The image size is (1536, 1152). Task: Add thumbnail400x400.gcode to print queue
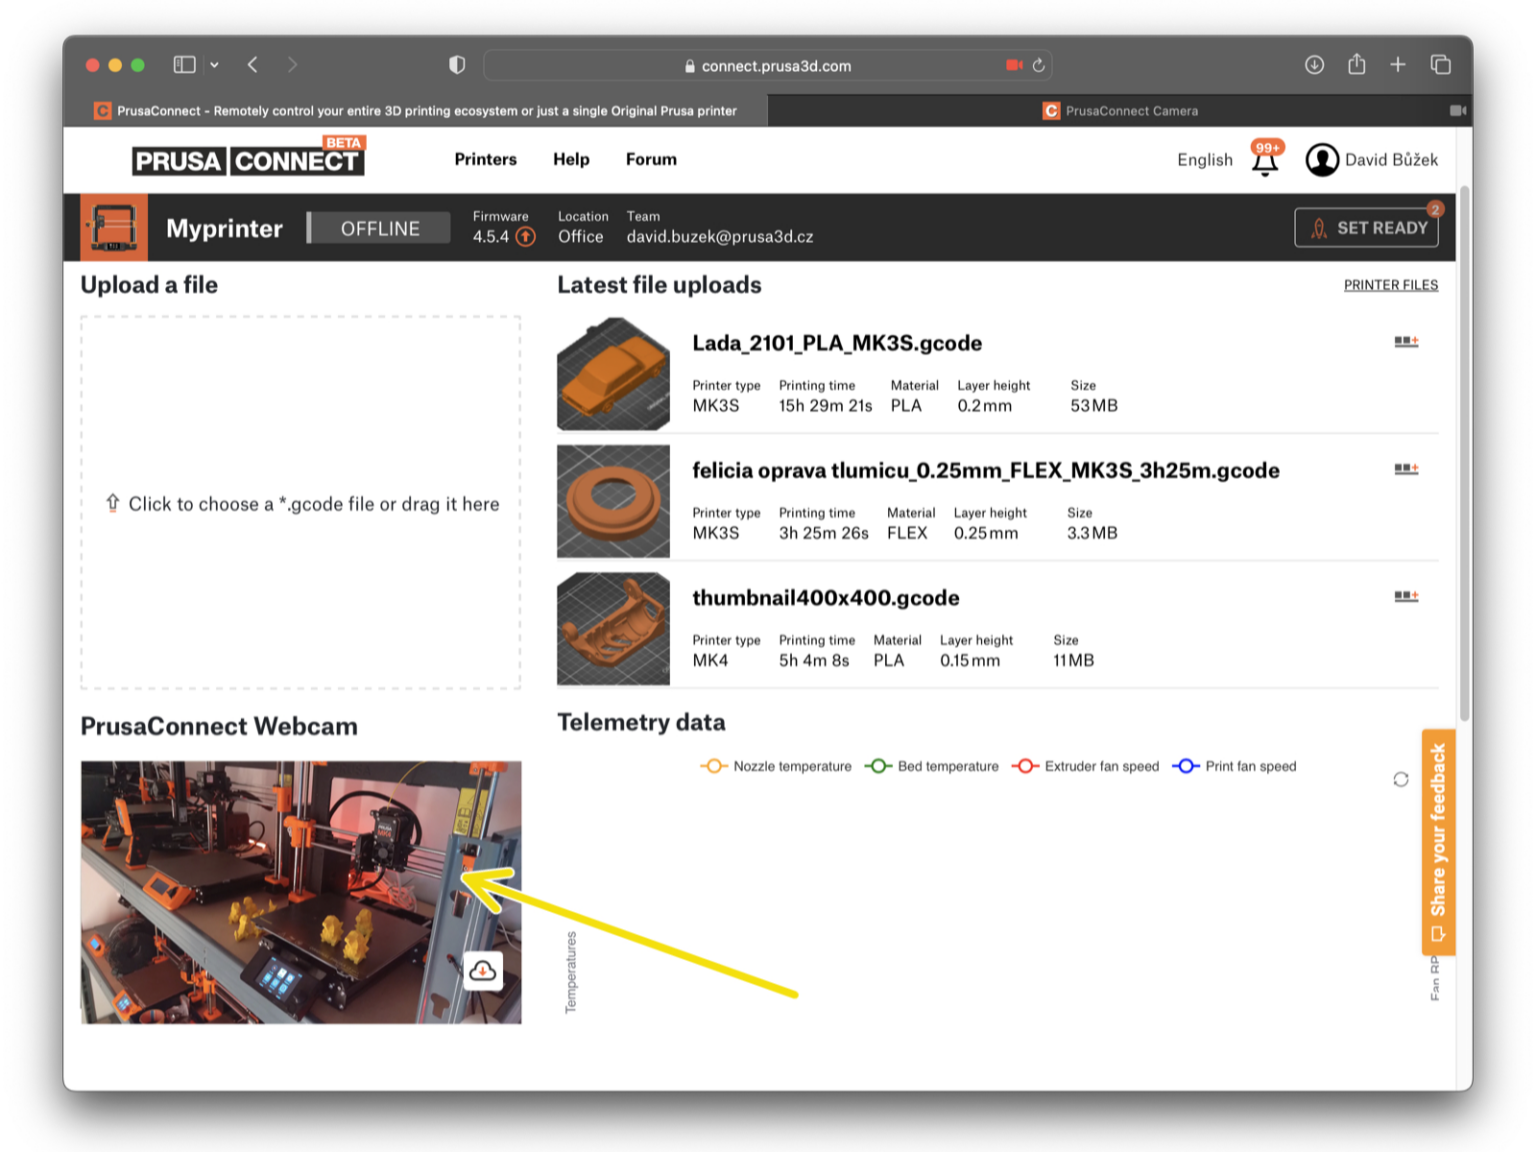(x=1406, y=595)
